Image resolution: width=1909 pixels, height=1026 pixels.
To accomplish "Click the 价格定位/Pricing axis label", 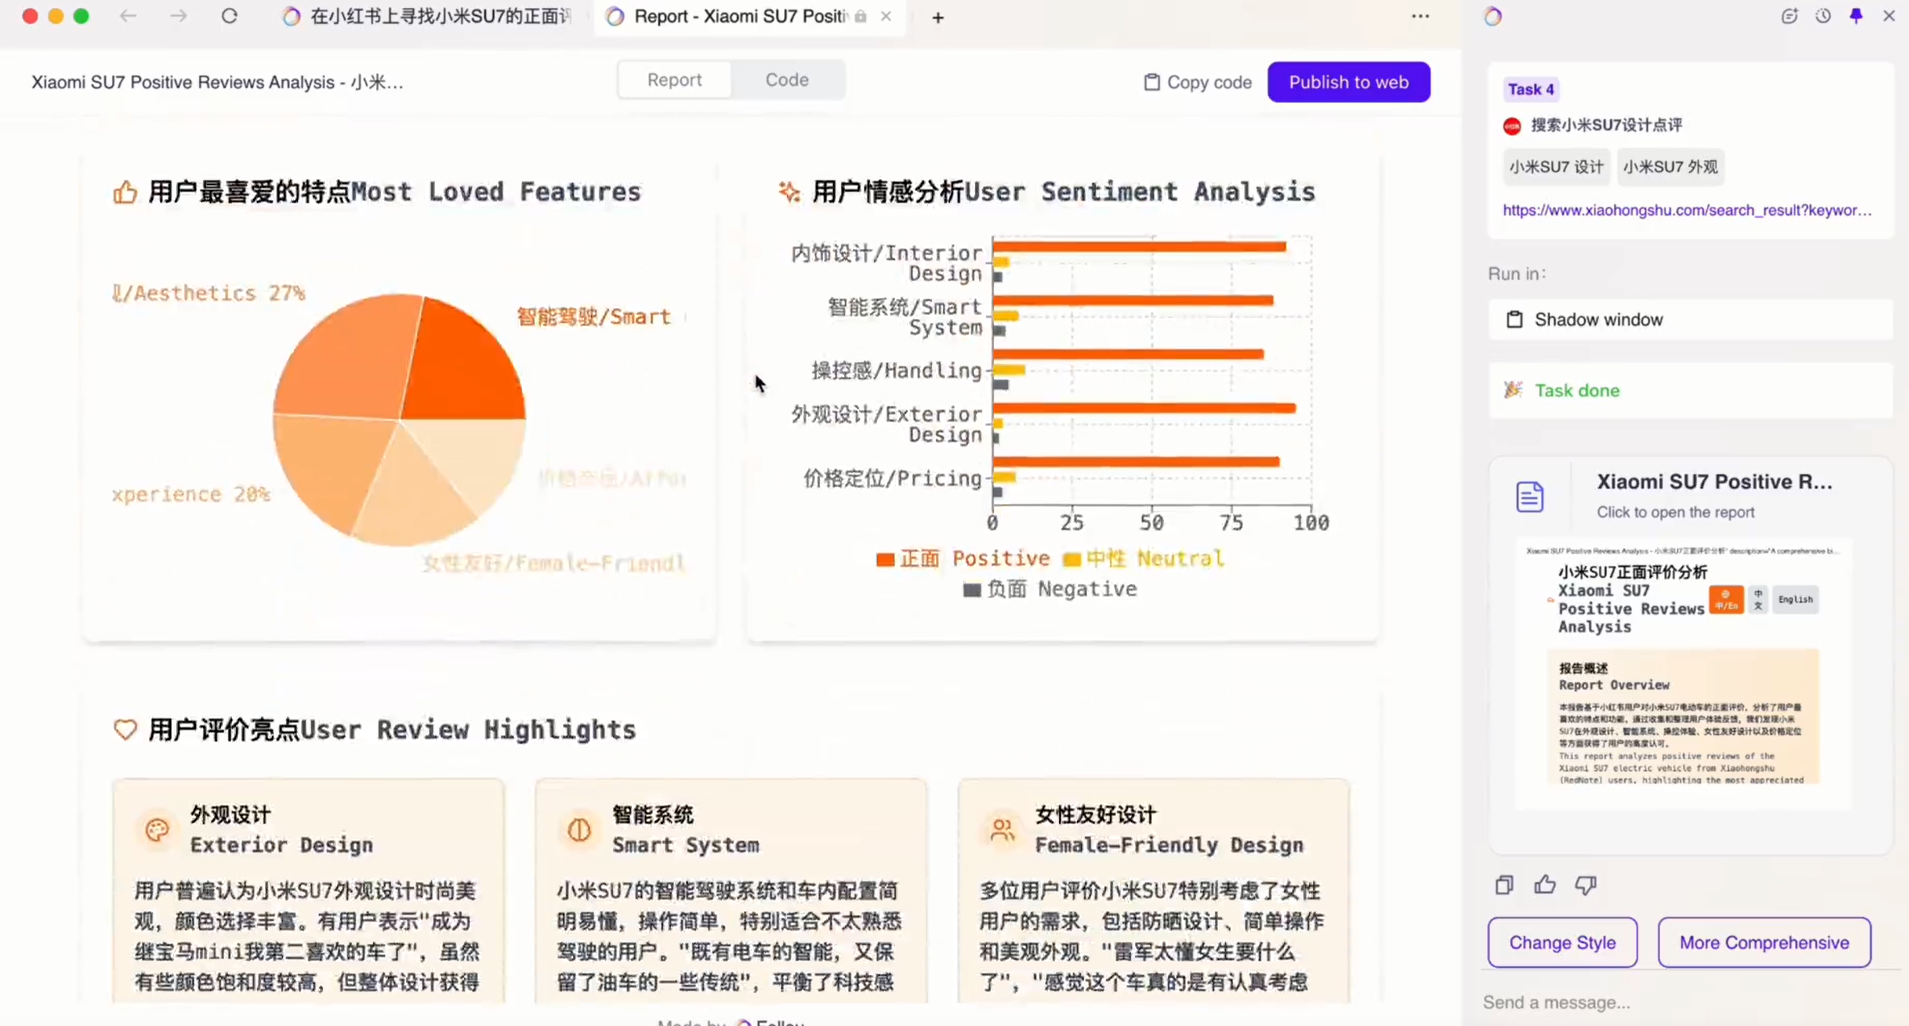I will [893, 478].
